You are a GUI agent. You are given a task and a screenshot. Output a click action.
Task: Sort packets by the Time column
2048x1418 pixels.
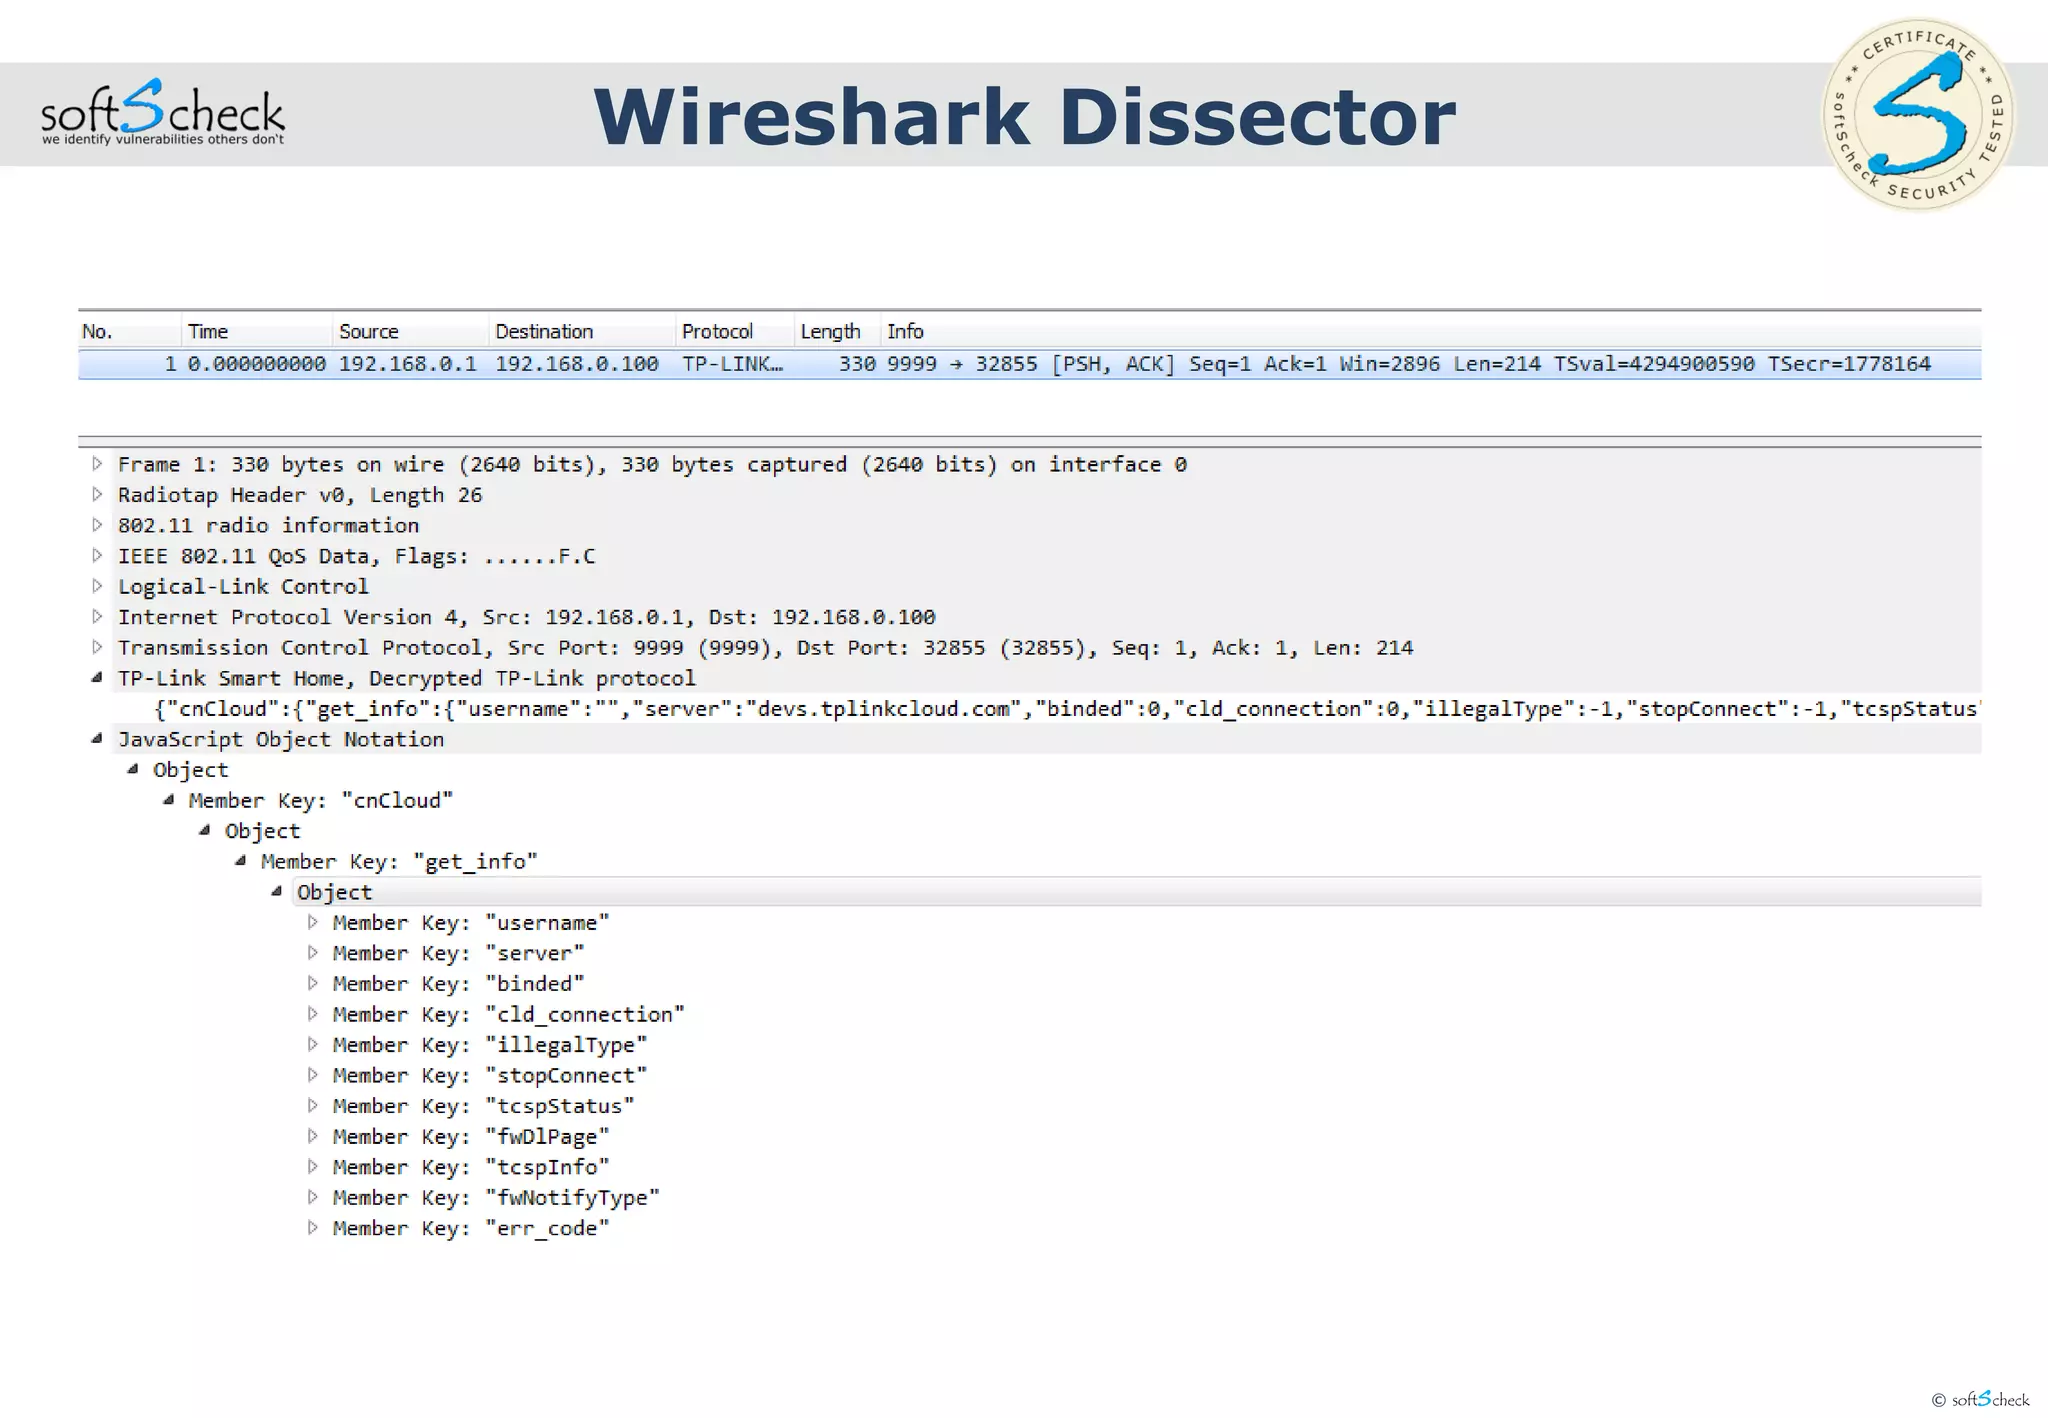(x=256, y=331)
